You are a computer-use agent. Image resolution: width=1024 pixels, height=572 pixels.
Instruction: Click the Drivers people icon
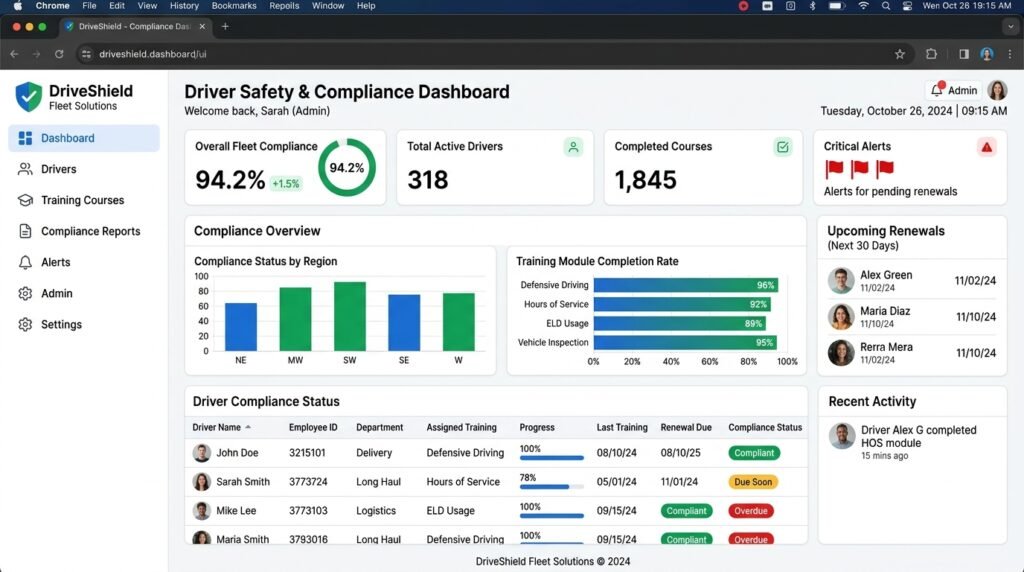[x=25, y=169]
